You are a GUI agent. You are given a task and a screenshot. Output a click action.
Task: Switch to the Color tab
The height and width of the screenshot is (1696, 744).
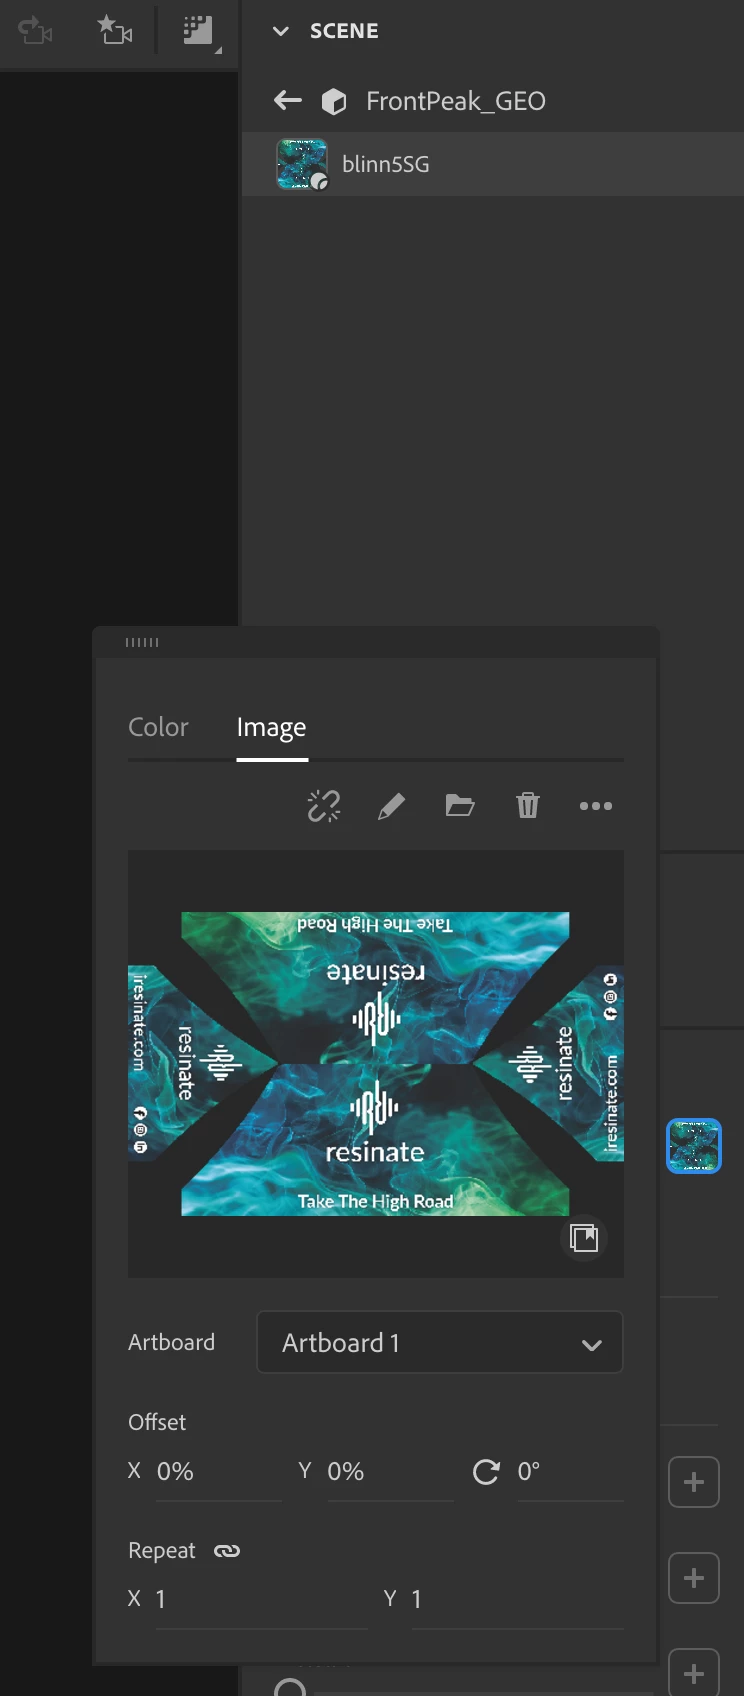point(158,727)
